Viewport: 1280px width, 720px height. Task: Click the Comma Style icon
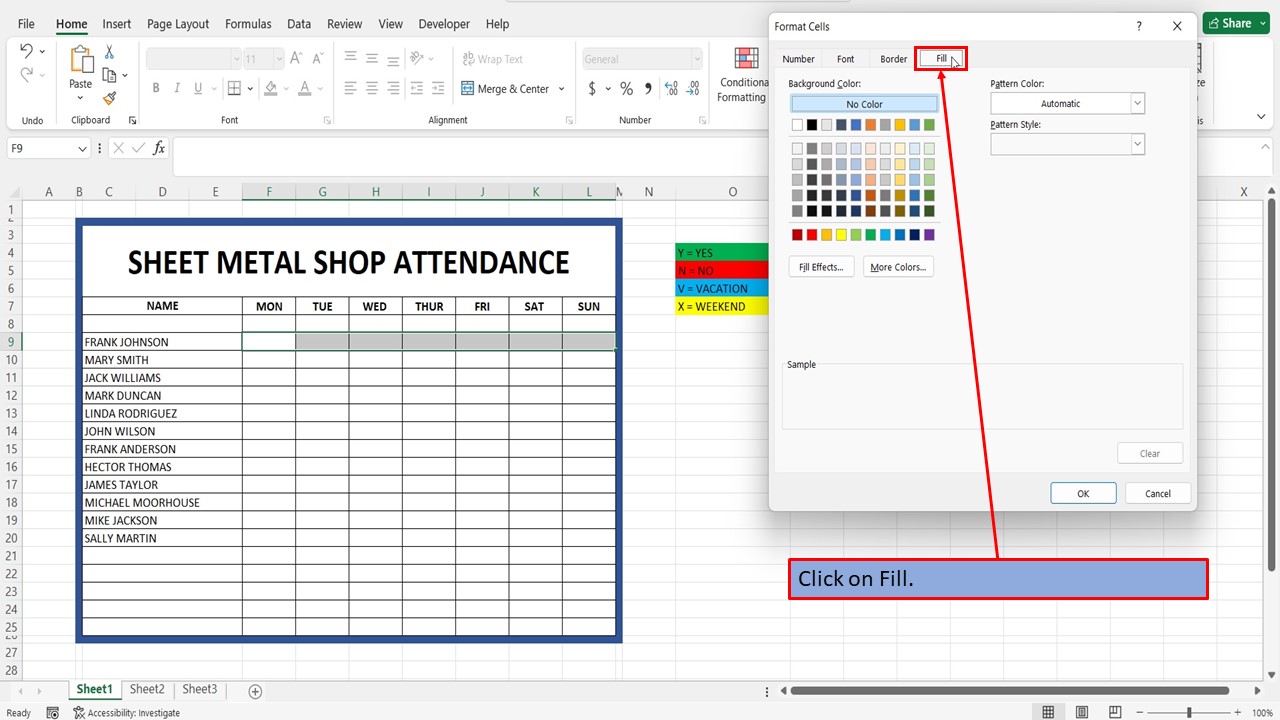649,89
